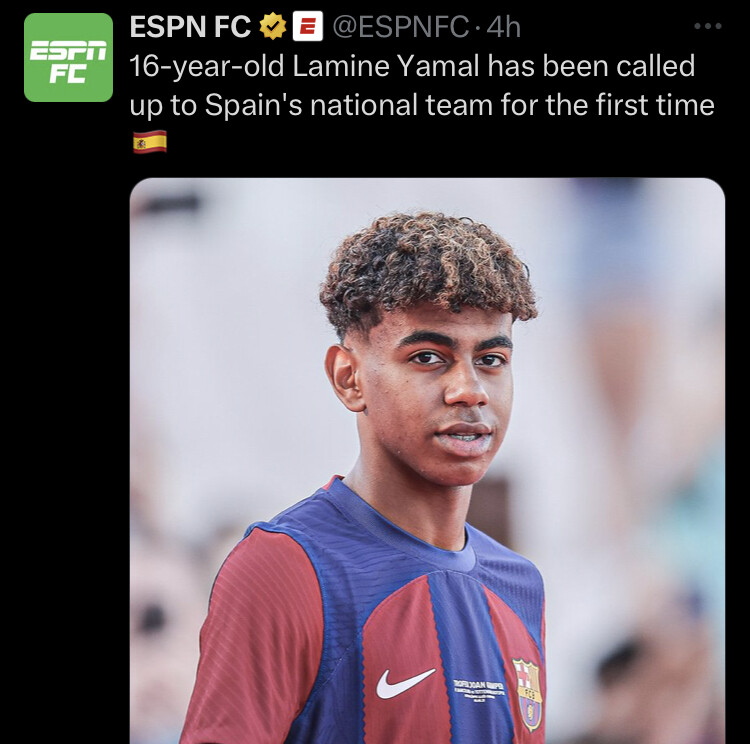Open the three-dot more options menu
Viewport: 750px width, 744px height.
(708, 26)
